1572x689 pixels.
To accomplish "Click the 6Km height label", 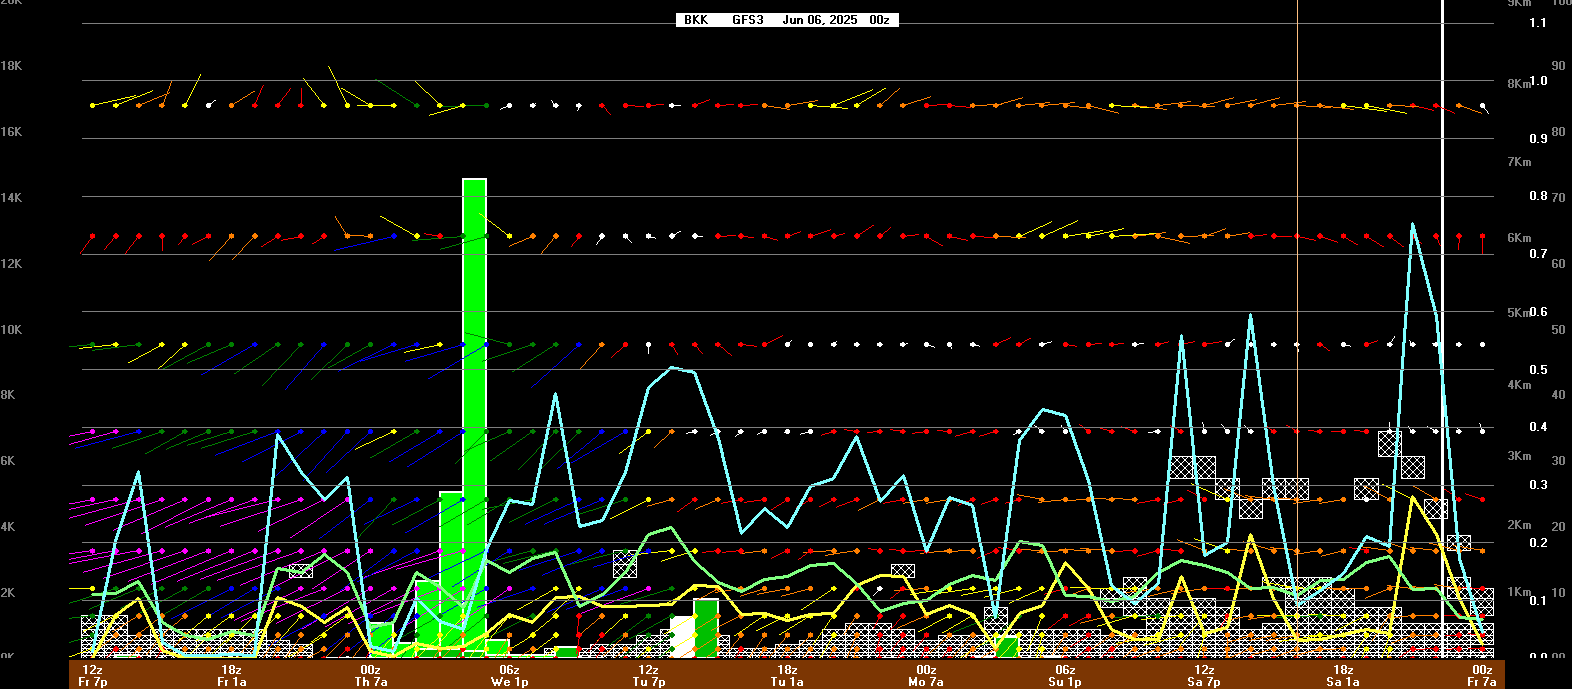I will [1519, 238].
